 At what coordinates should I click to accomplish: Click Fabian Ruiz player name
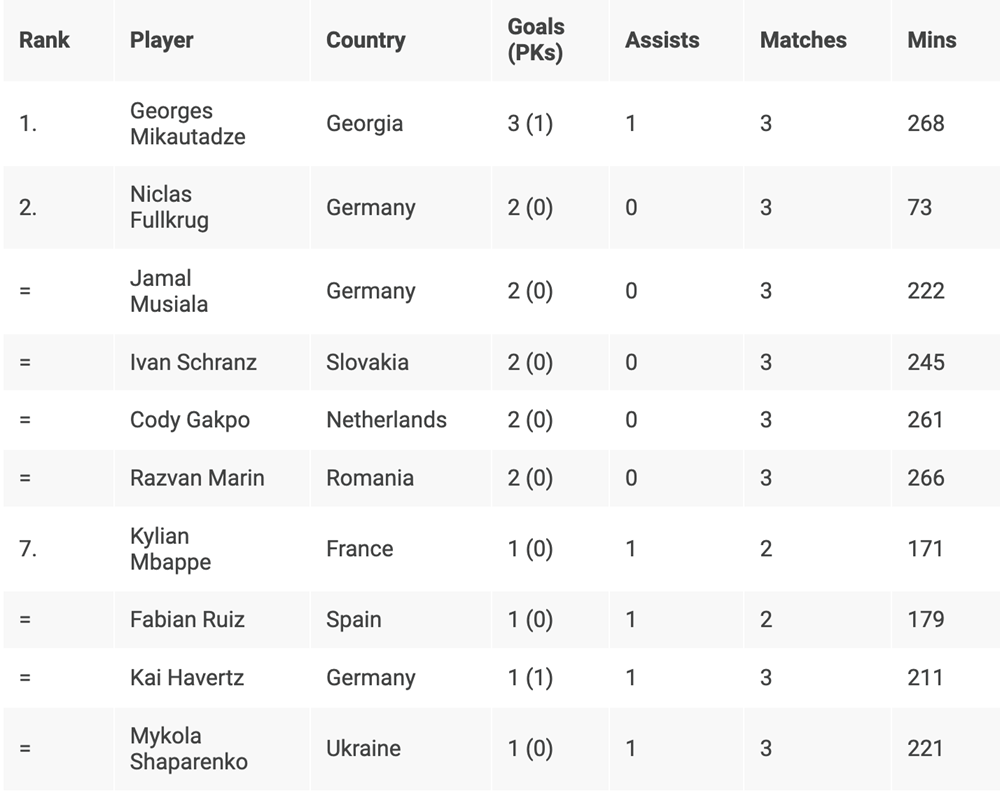click(187, 620)
